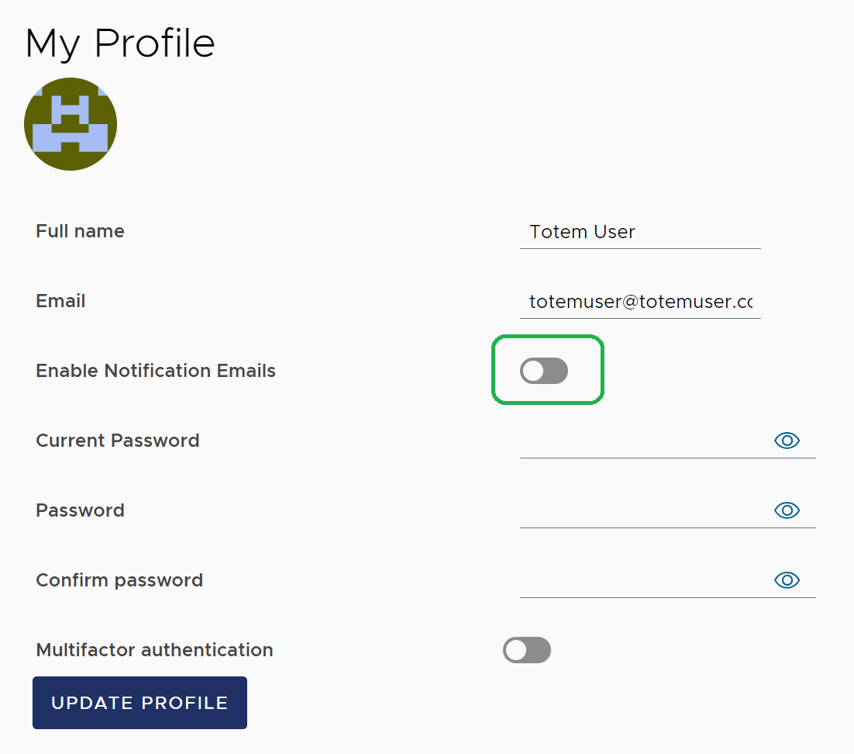
Task: Click the Full name label
Action: 80,231
